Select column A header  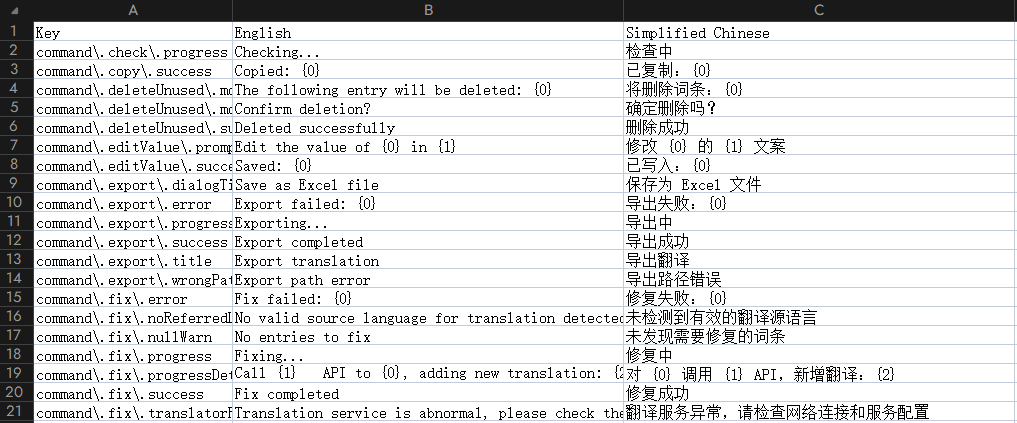click(133, 10)
